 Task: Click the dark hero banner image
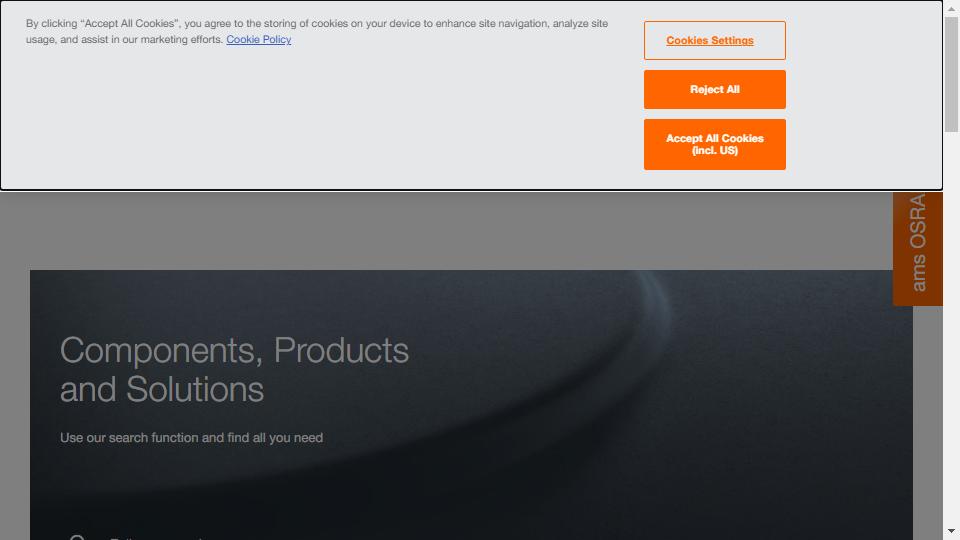471,405
